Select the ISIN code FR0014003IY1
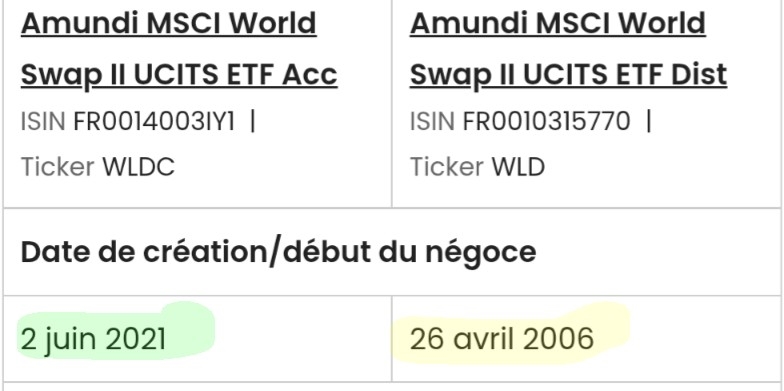784x391 pixels. tap(154, 122)
